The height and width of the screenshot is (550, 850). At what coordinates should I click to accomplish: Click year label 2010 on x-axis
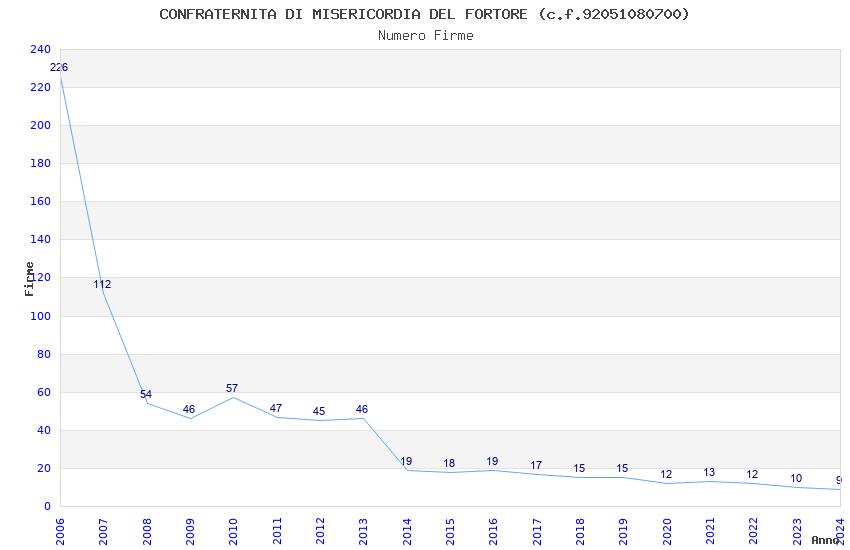234,531
